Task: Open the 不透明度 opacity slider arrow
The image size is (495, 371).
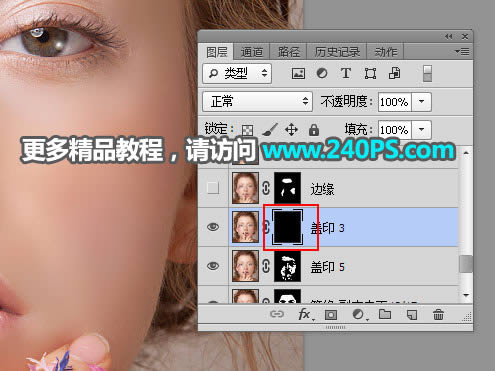Action: [422, 101]
